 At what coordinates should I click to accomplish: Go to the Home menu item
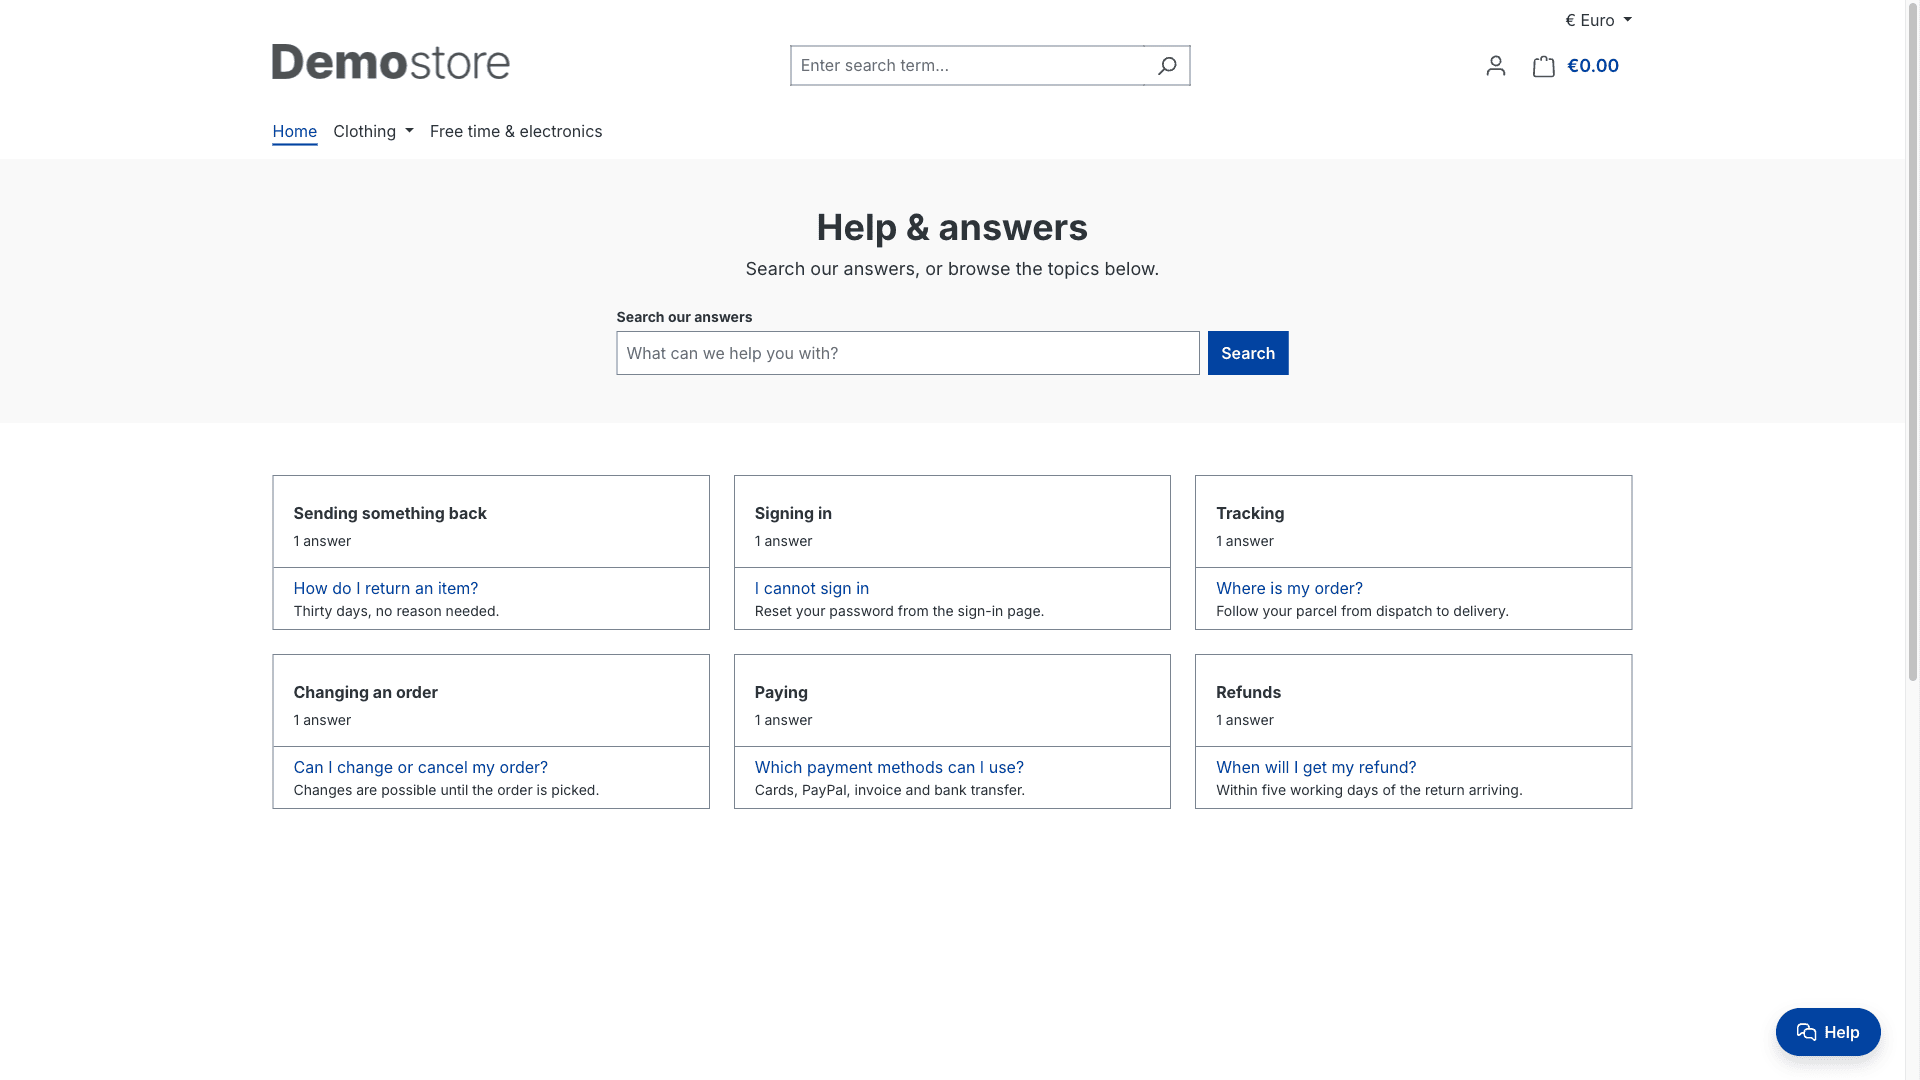coord(294,131)
